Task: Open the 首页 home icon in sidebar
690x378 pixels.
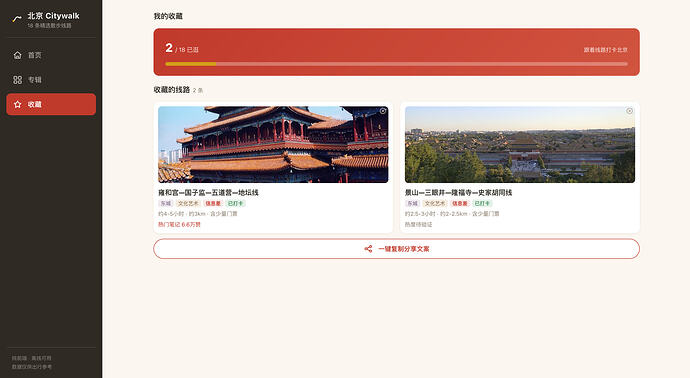Action: (x=18, y=55)
